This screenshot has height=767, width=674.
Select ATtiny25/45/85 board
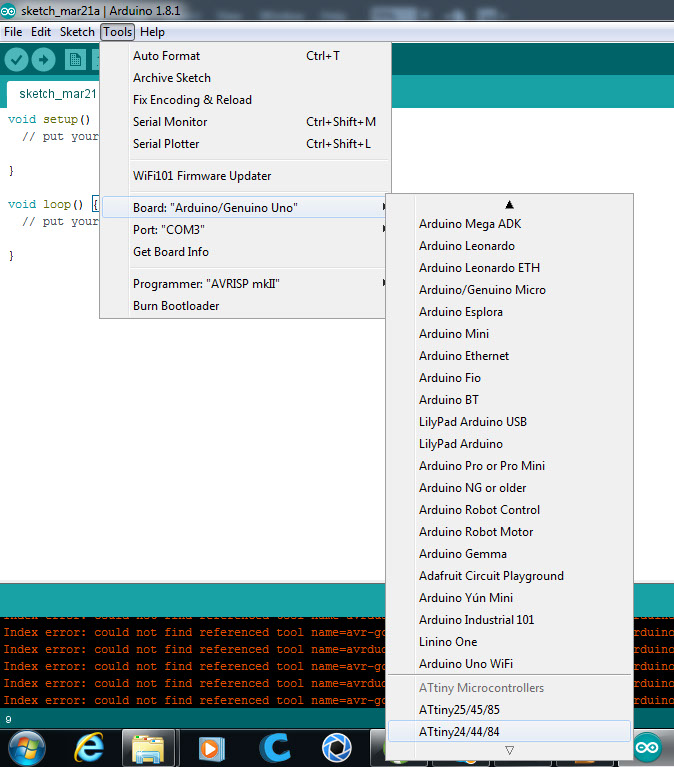[509, 710]
